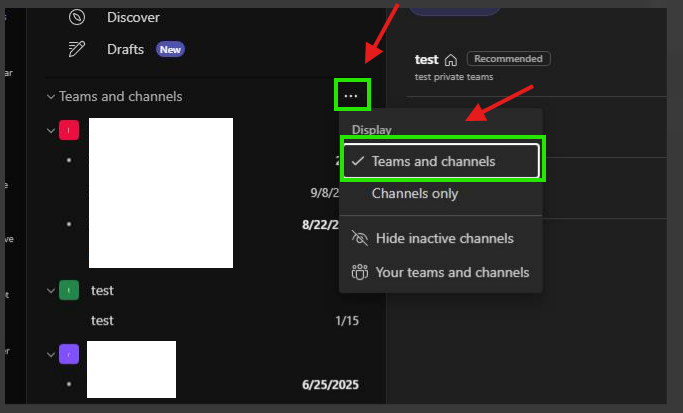Open the Drafts section
683x413 pixels.
point(125,50)
